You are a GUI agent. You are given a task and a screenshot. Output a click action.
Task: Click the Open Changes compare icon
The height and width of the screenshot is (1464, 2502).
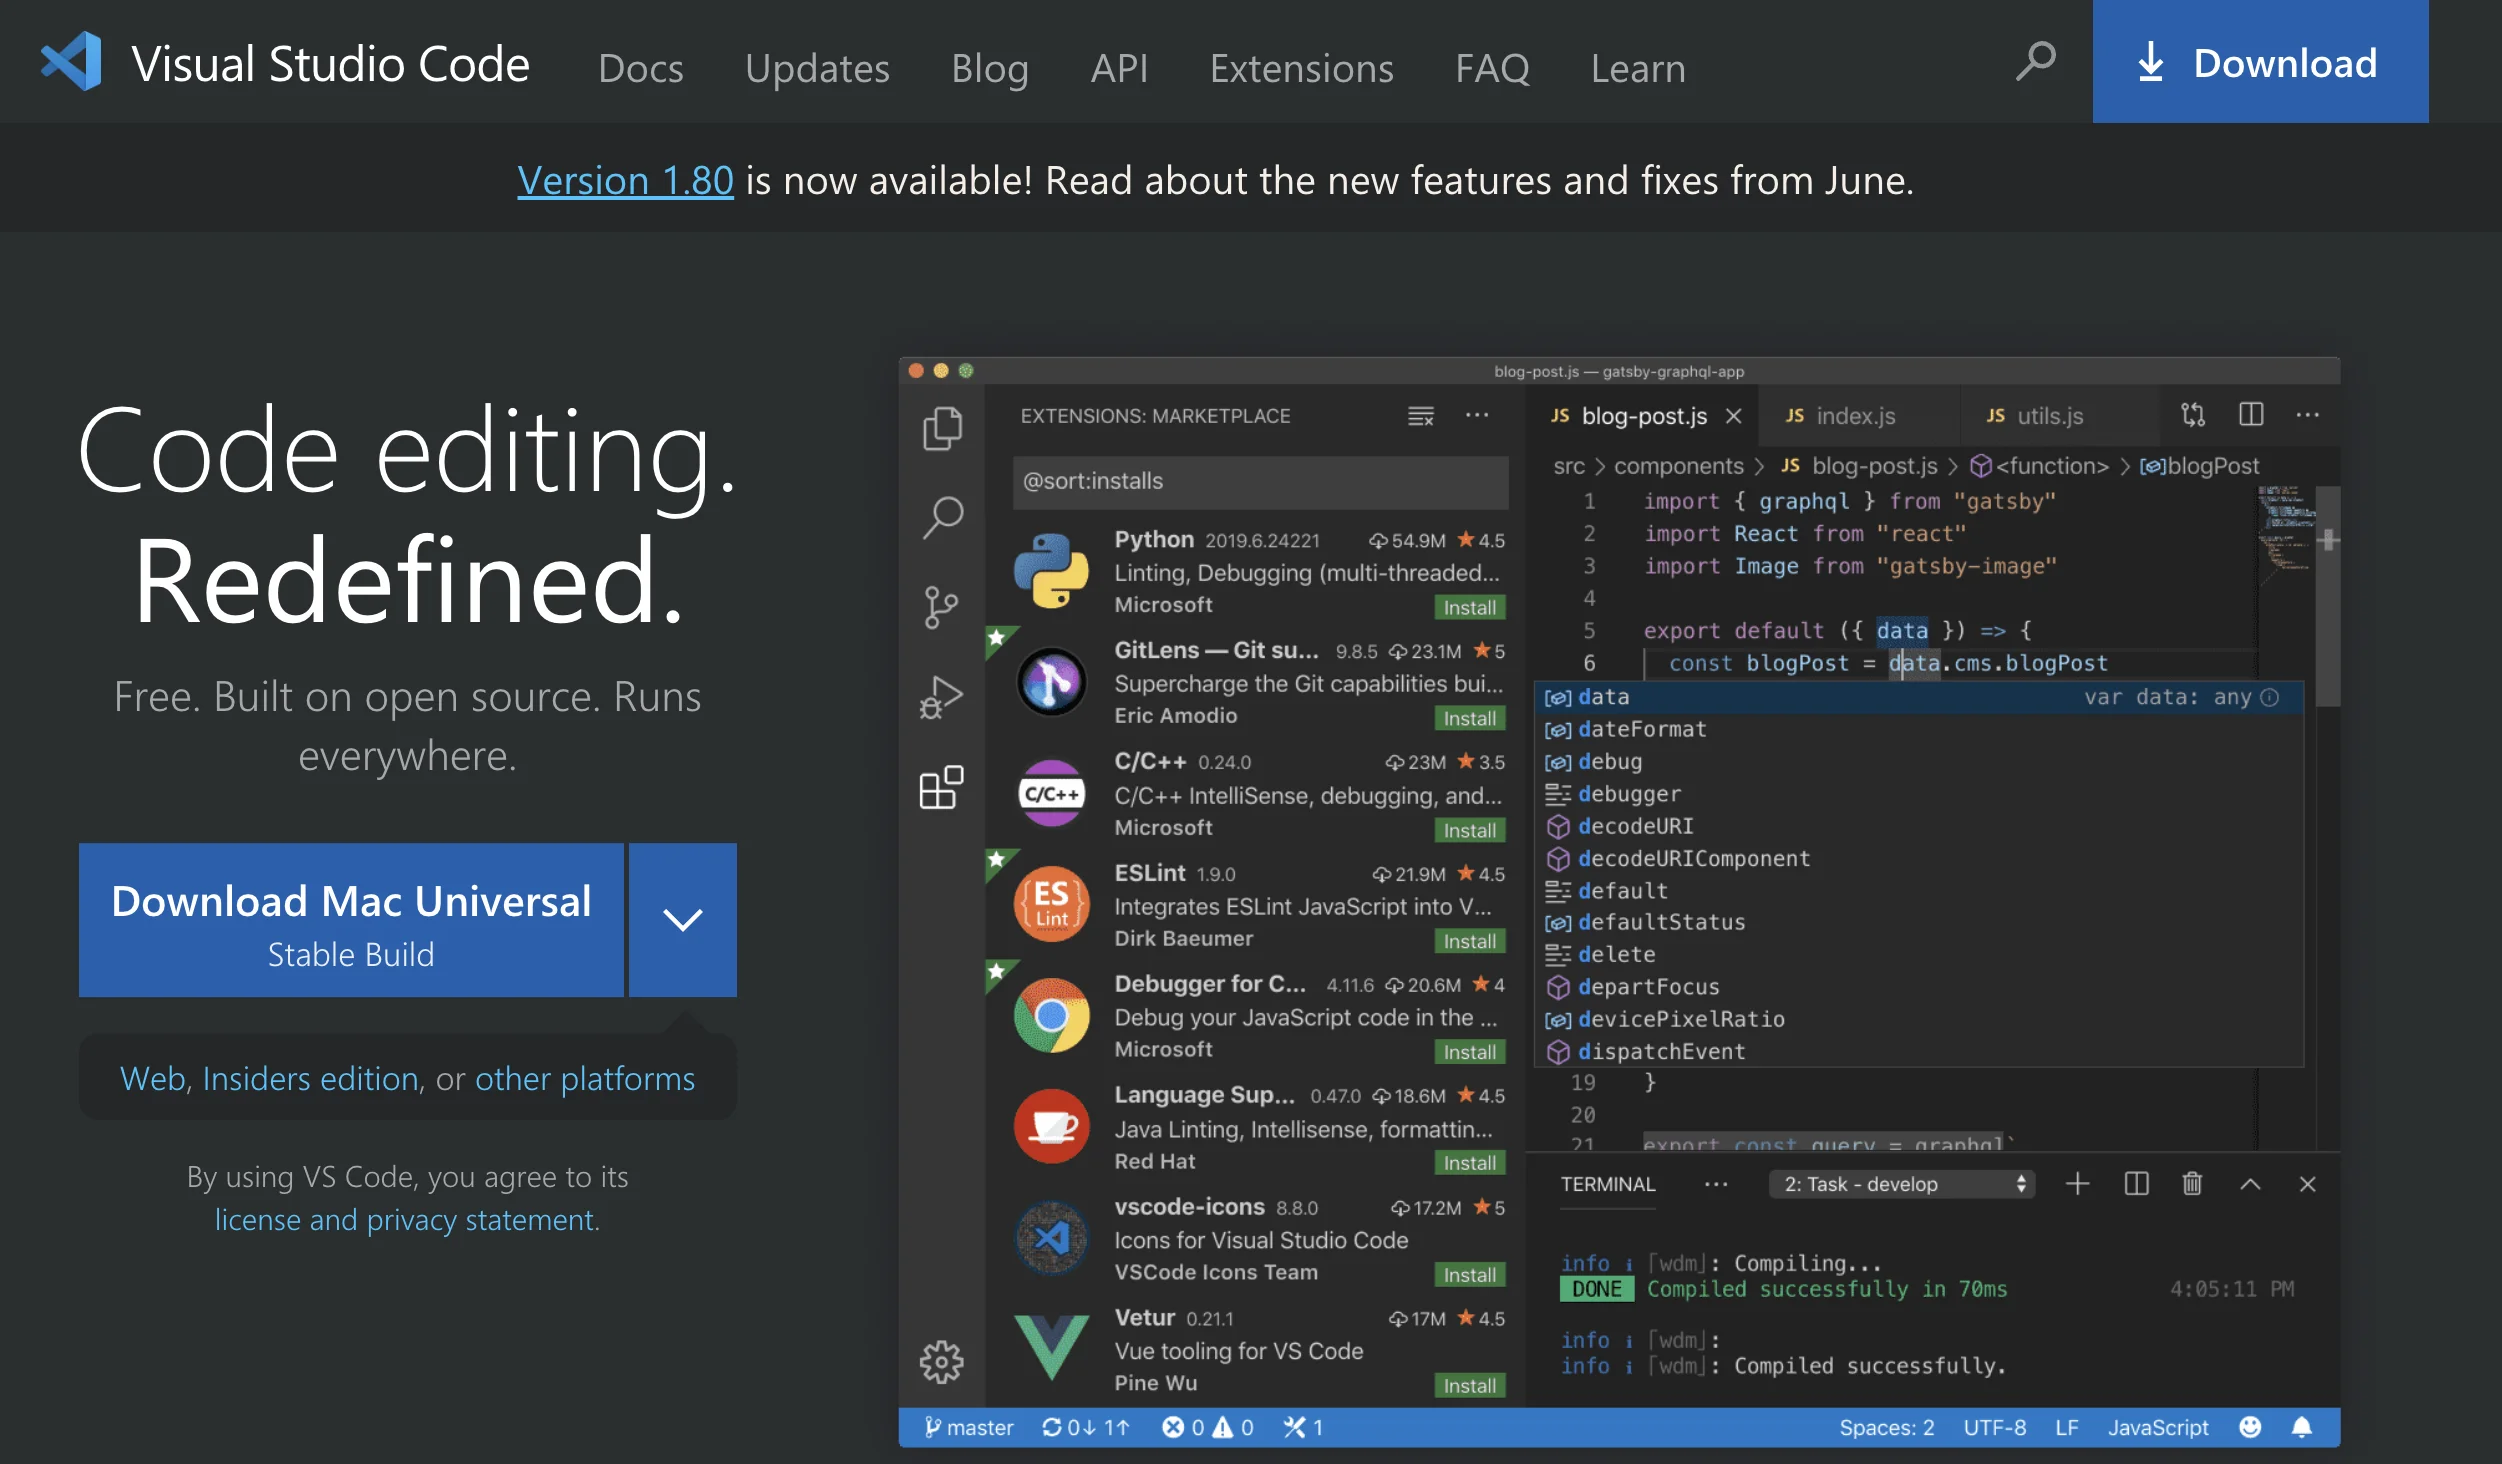tap(2193, 414)
